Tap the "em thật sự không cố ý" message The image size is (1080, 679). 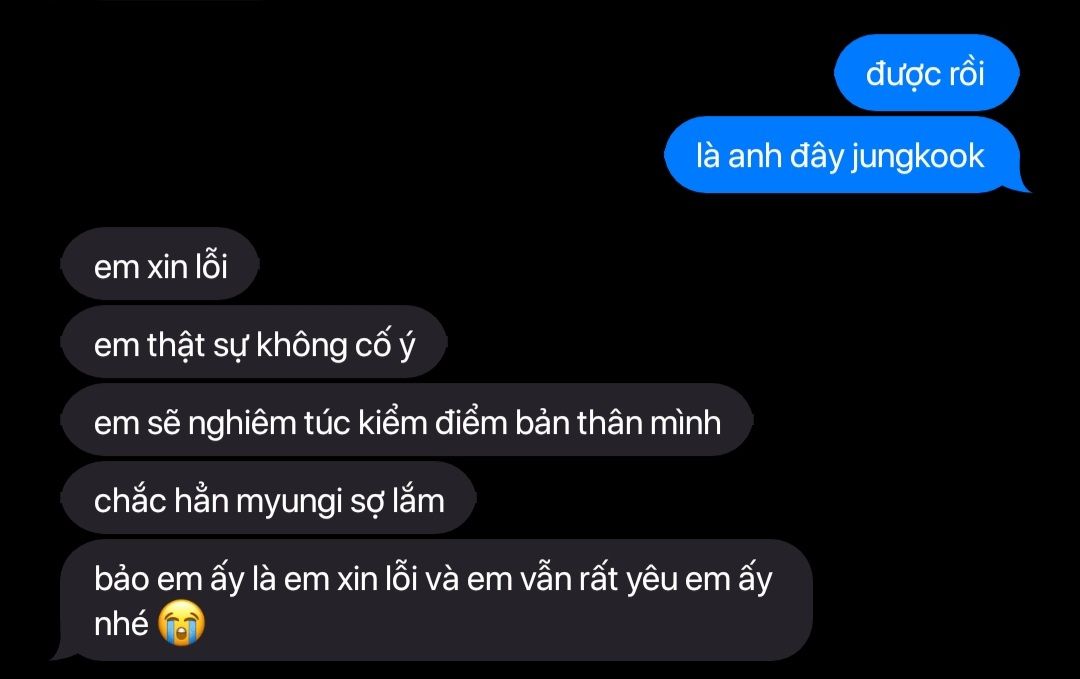254,342
